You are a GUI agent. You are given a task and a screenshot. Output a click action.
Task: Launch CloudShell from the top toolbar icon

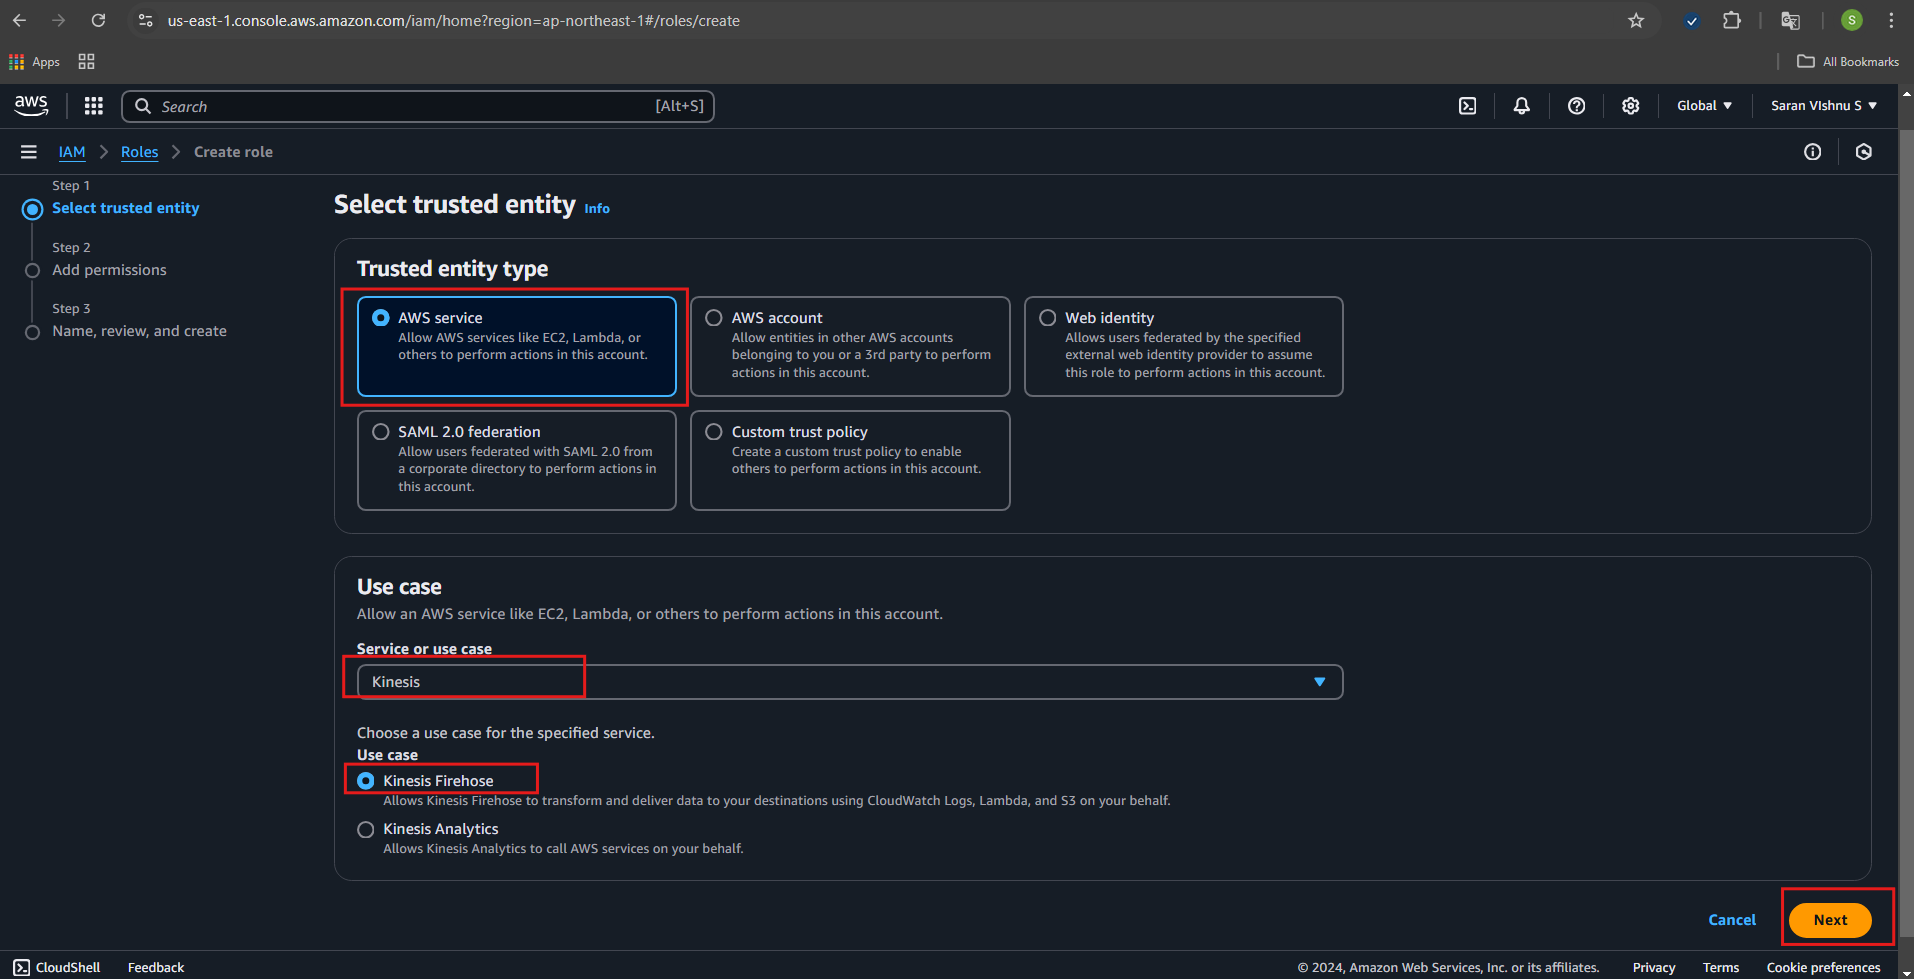point(1467,106)
